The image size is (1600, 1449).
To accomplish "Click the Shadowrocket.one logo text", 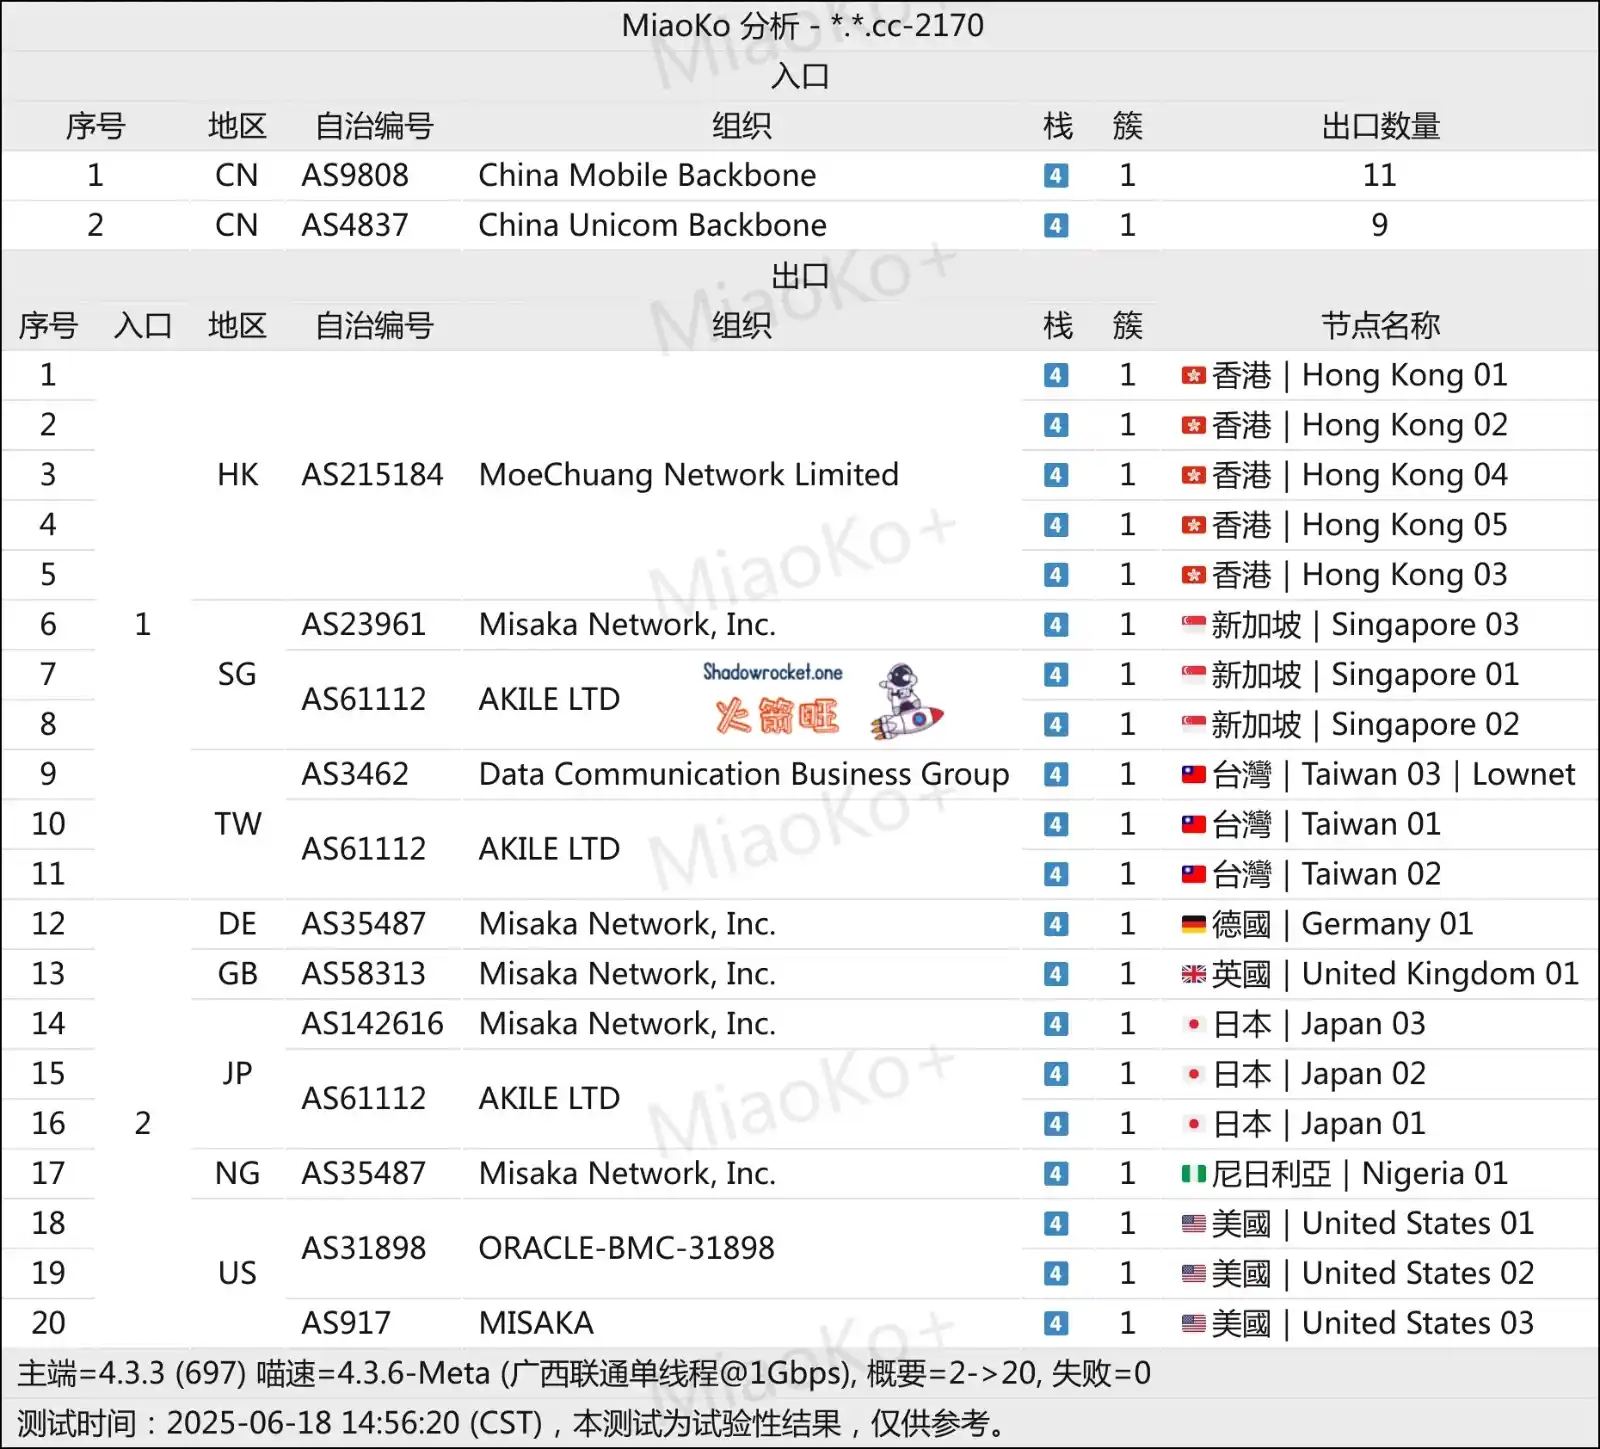I will (773, 672).
